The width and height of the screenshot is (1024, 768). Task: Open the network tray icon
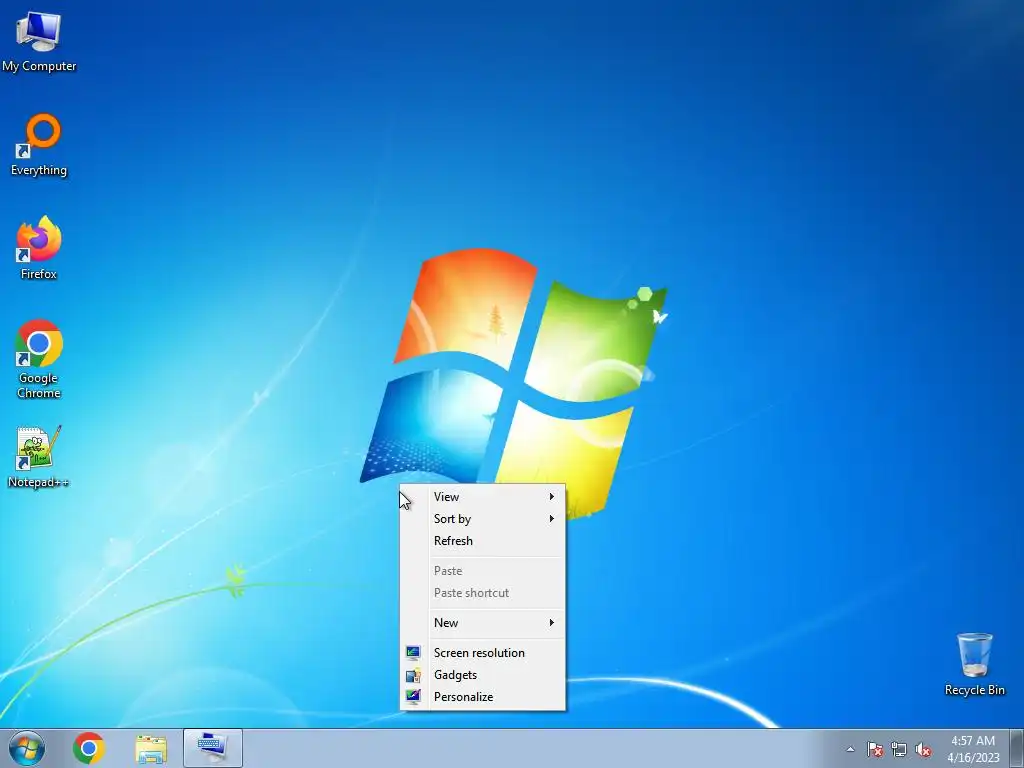[899, 749]
